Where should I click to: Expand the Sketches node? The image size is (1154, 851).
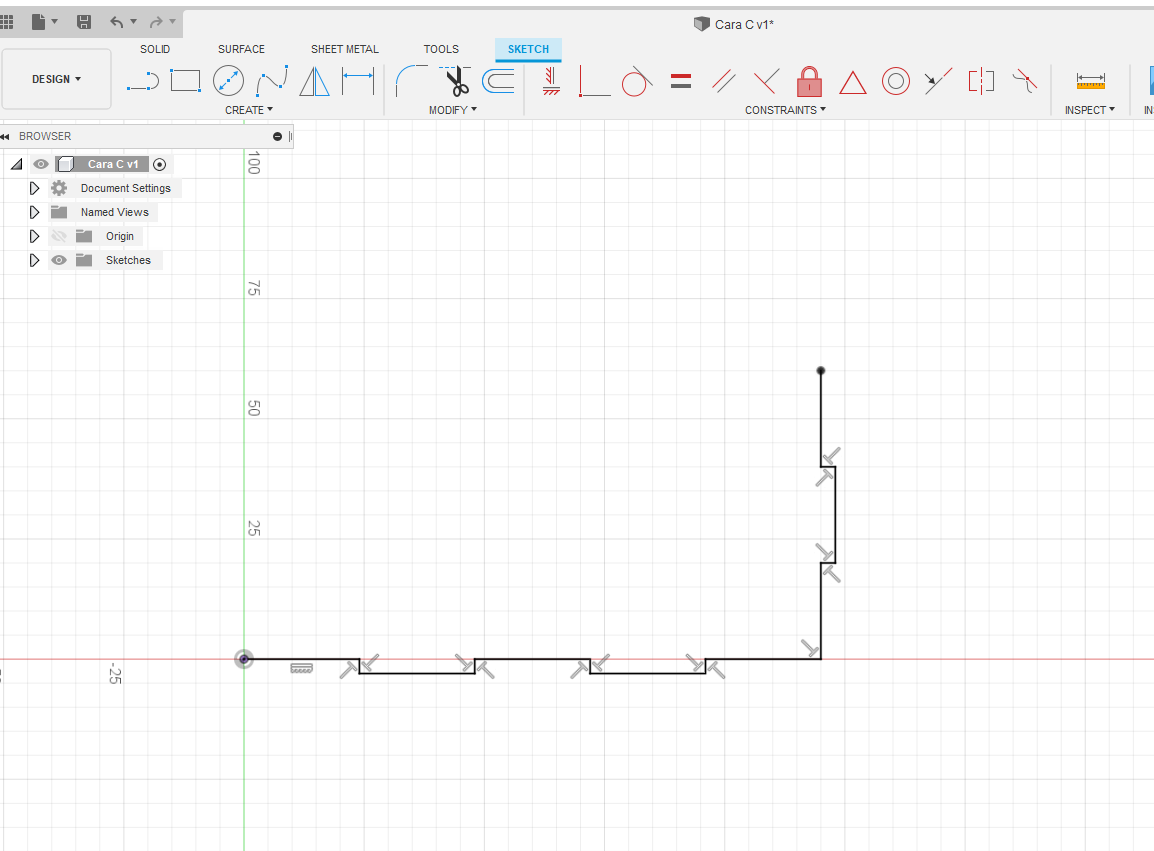tap(34, 260)
